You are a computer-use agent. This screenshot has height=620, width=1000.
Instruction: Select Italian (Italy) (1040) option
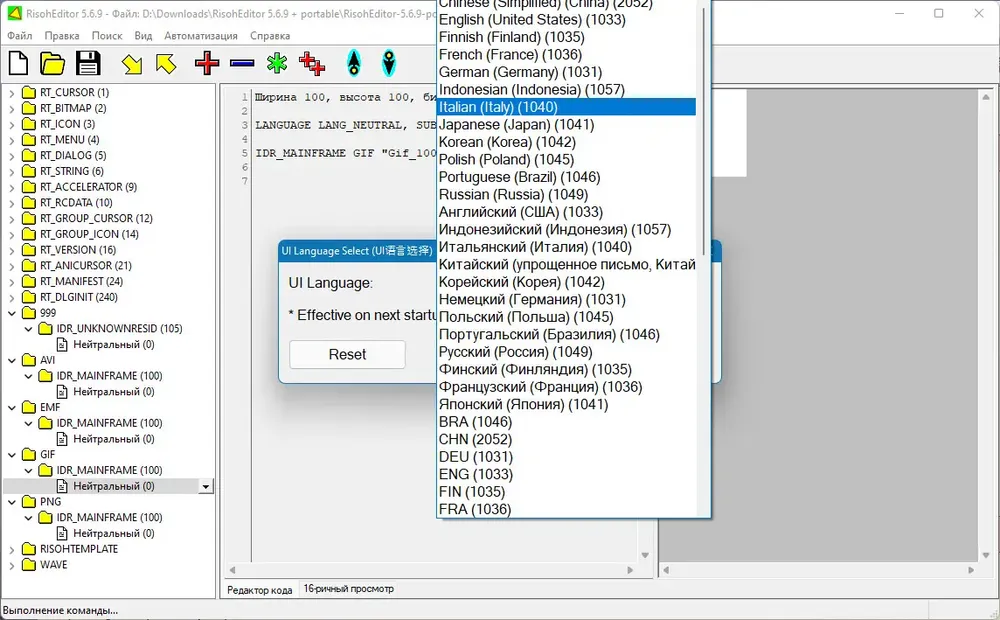pyautogui.click(x=566, y=107)
